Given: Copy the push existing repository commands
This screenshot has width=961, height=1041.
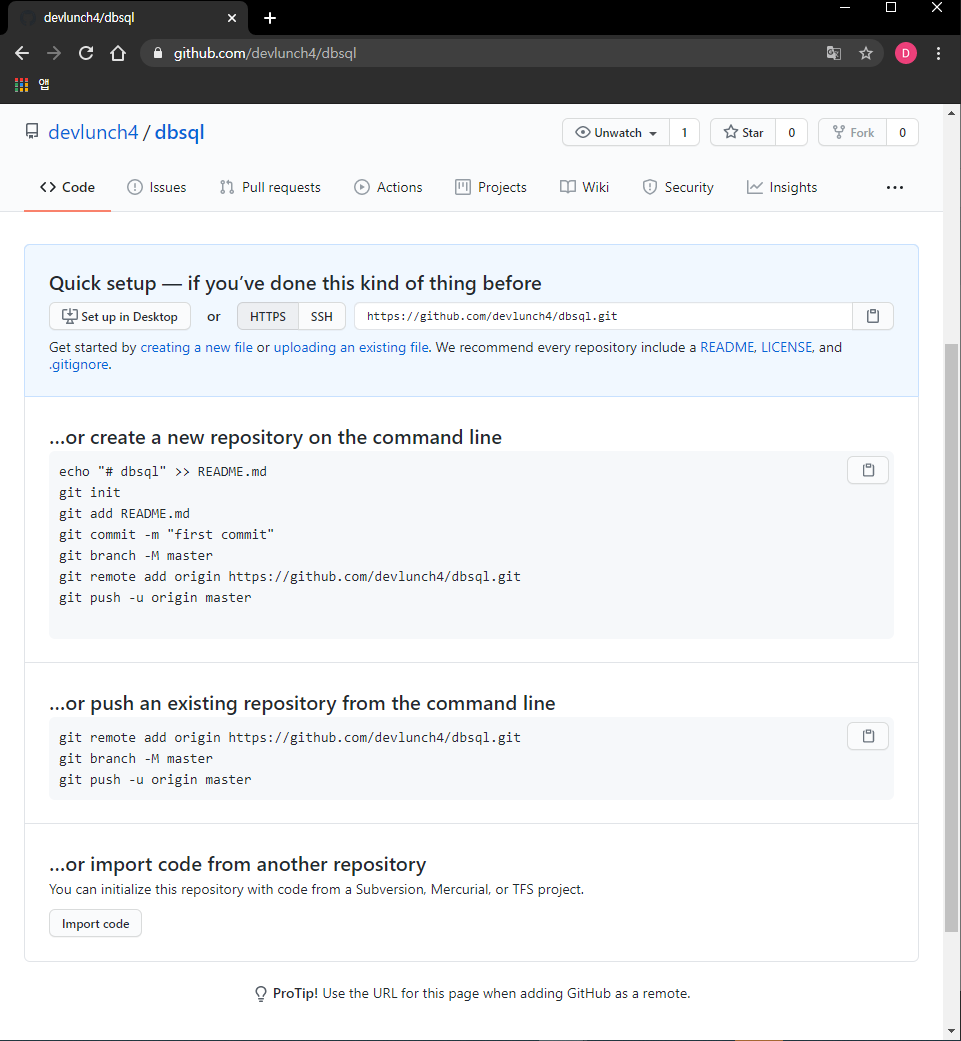Looking at the screenshot, I should [867, 736].
